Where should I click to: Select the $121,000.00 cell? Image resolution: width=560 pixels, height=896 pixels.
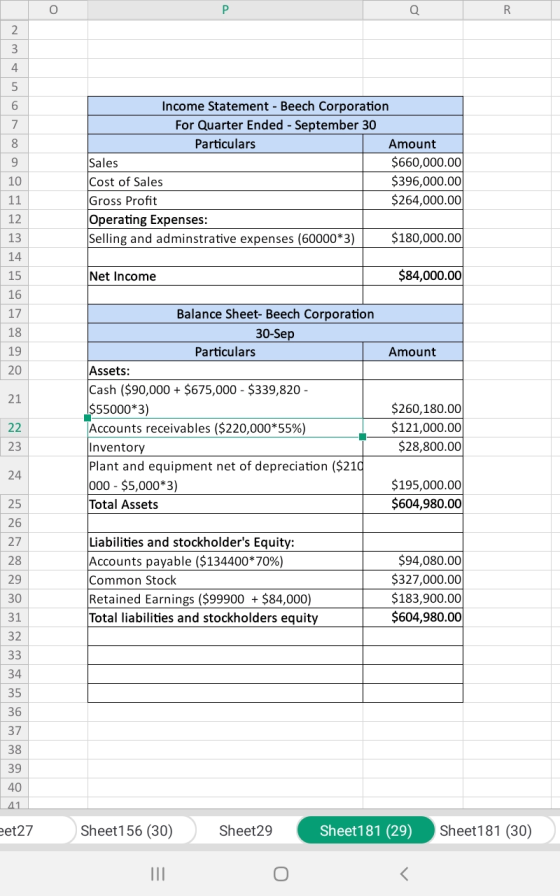tap(413, 428)
